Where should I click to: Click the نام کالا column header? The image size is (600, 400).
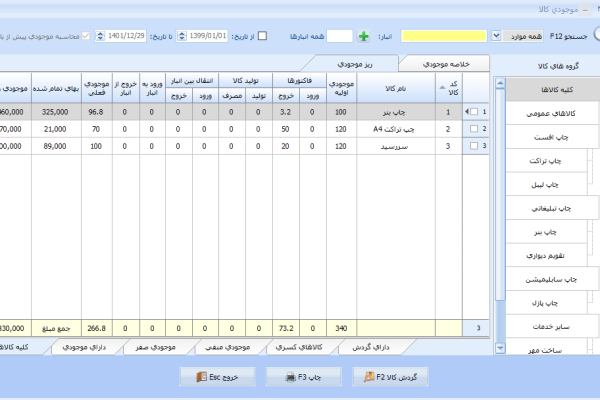396,88
